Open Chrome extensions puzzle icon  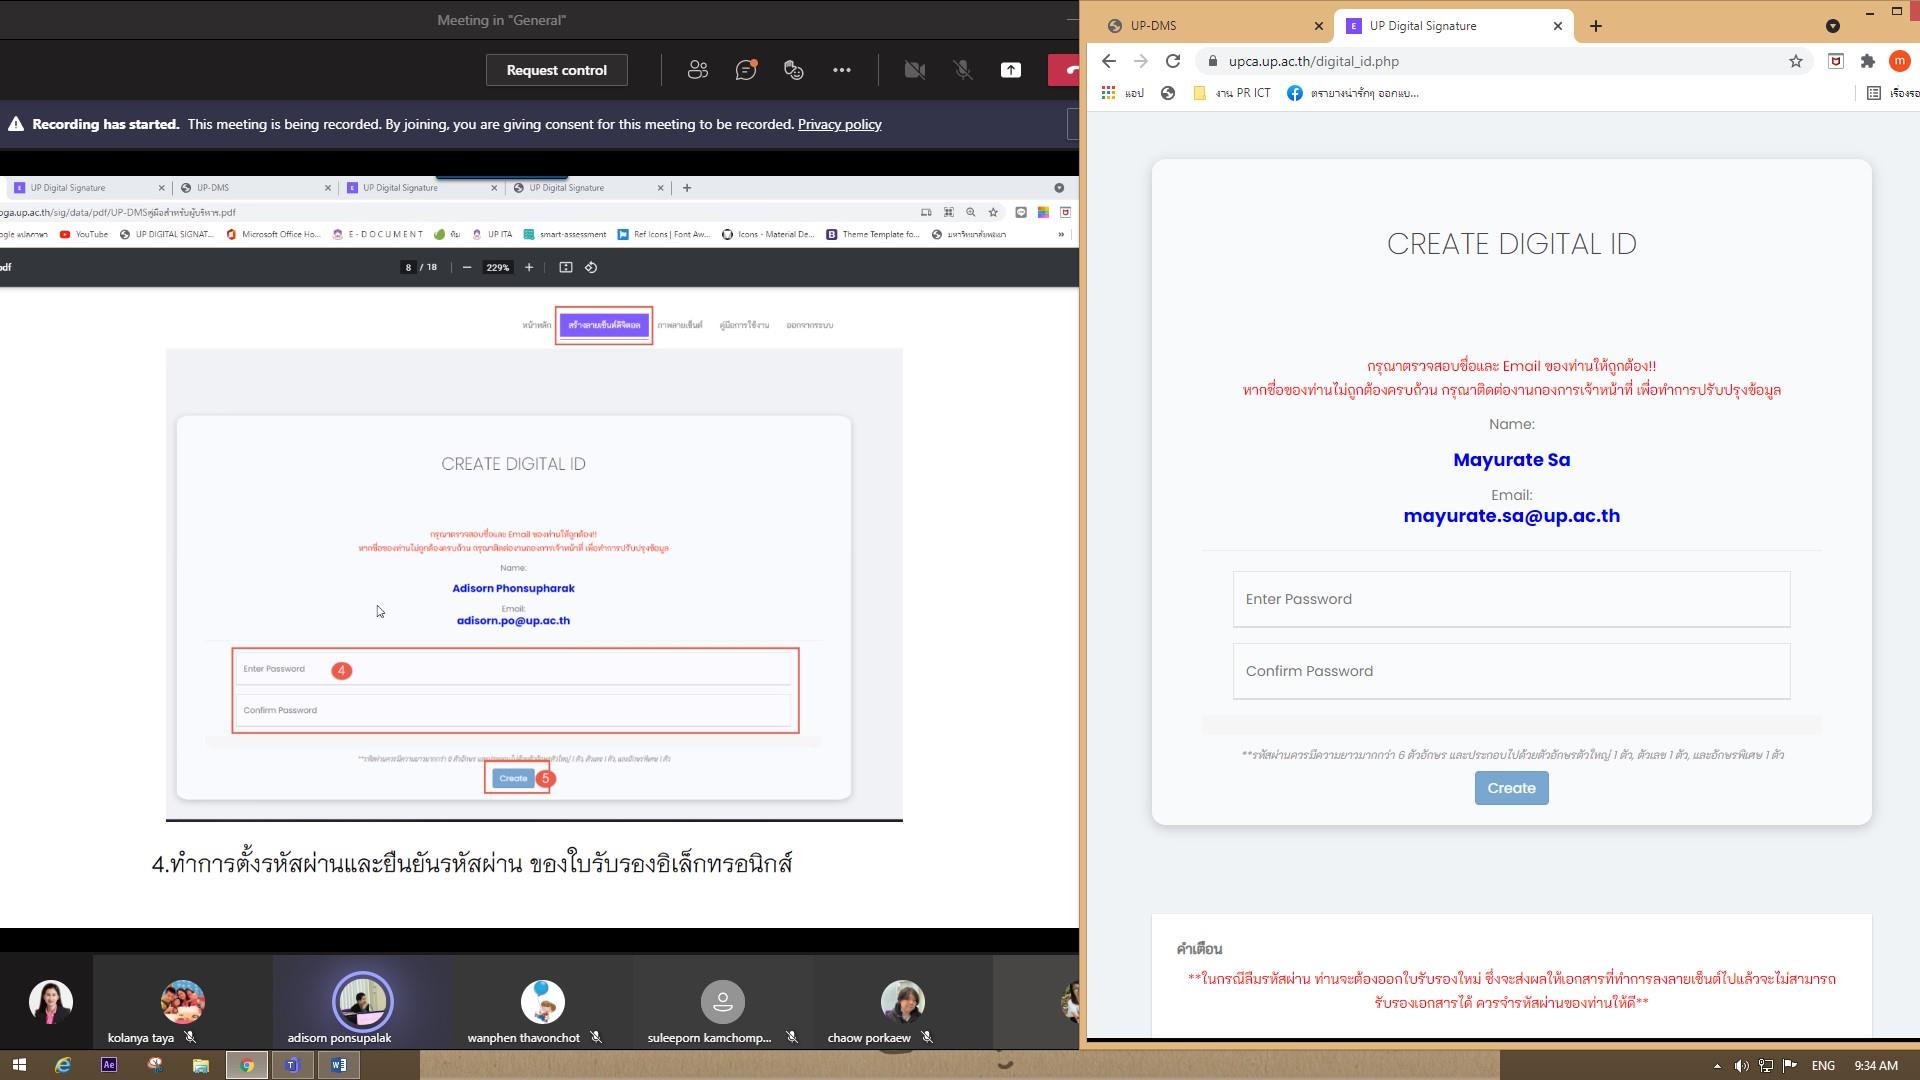[1867, 61]
